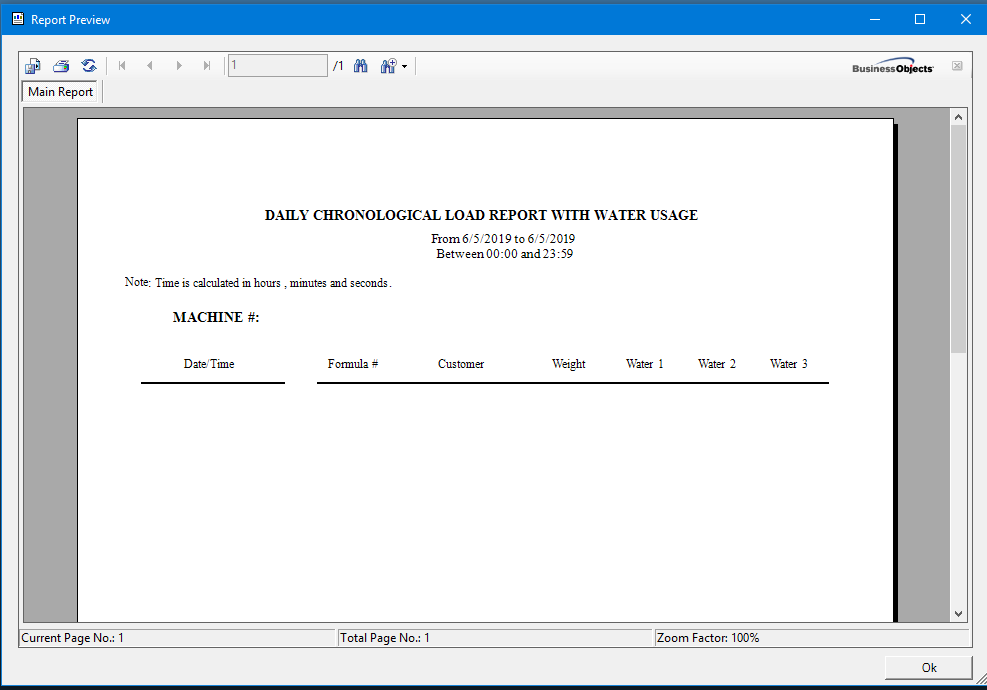Maximize the Report Preview window
The image size is (987, 690).
click(920, 19)
